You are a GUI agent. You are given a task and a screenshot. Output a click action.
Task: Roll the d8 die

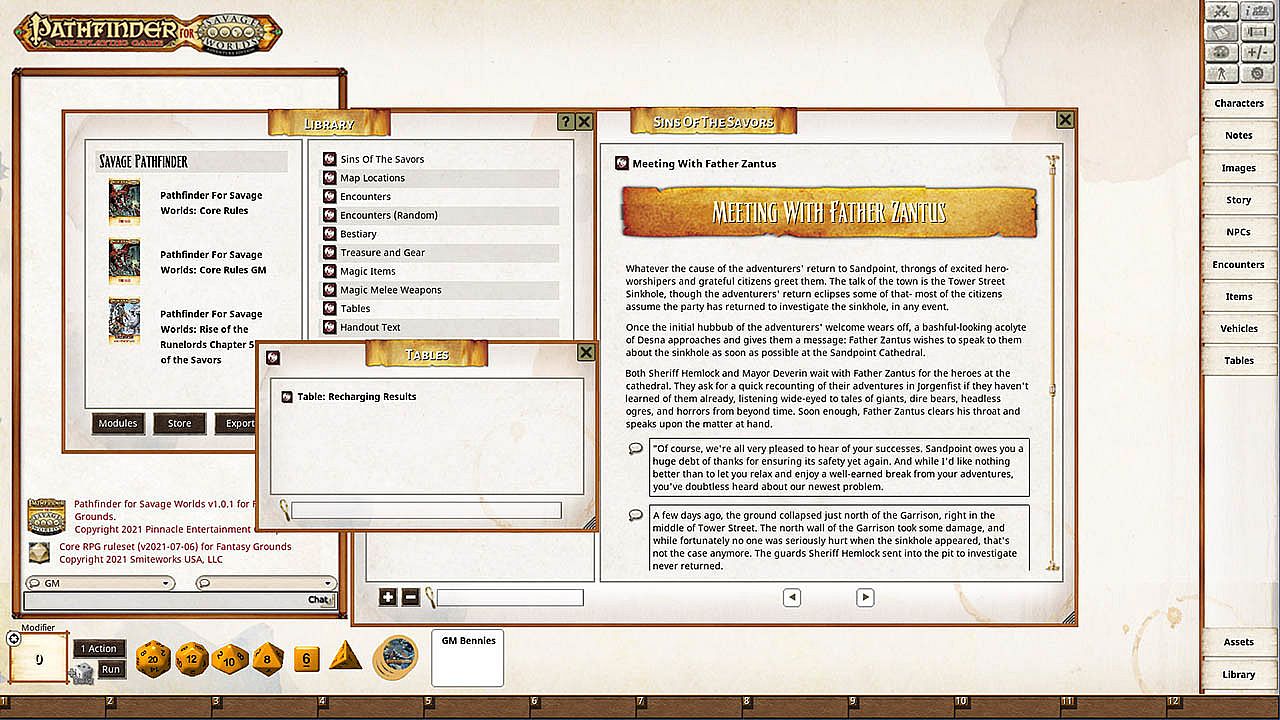pos(267,659)
